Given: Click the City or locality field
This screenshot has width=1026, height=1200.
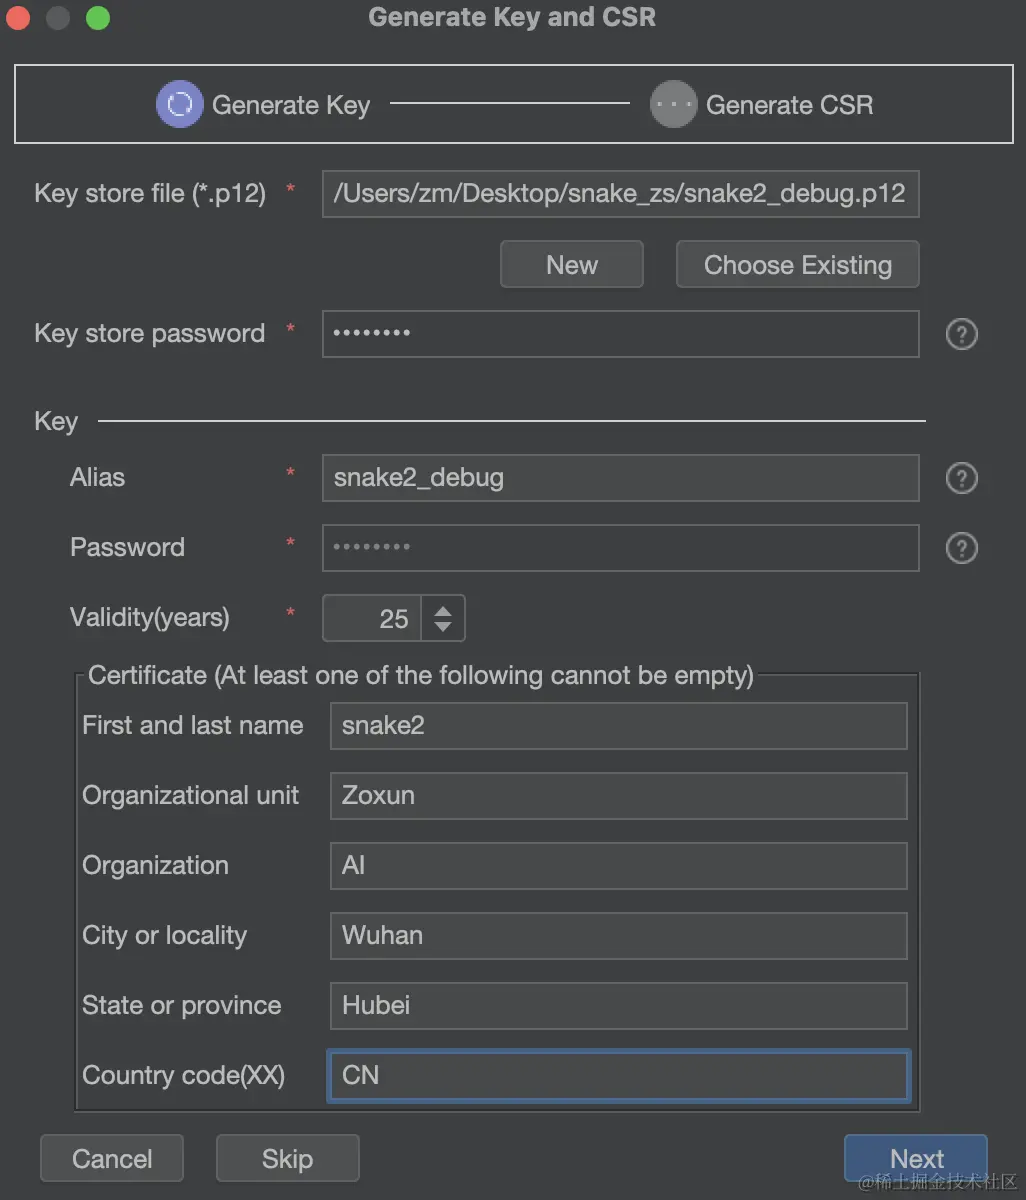Looking at the screenshot, I should (x=618, y=936).
